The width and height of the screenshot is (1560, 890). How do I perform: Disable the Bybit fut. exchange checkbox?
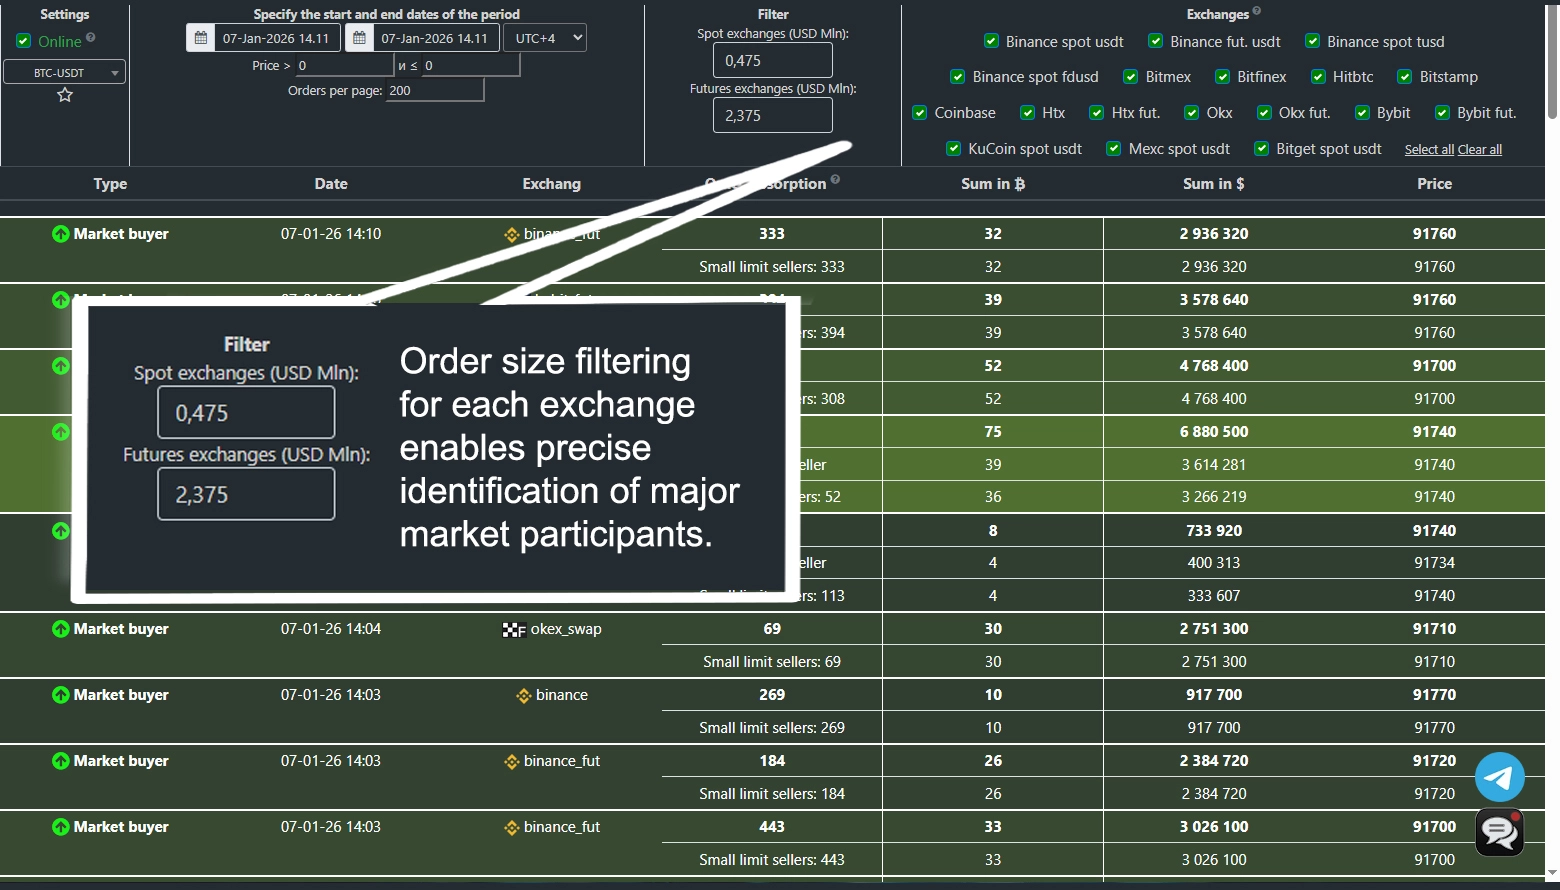pos(1442,113)
